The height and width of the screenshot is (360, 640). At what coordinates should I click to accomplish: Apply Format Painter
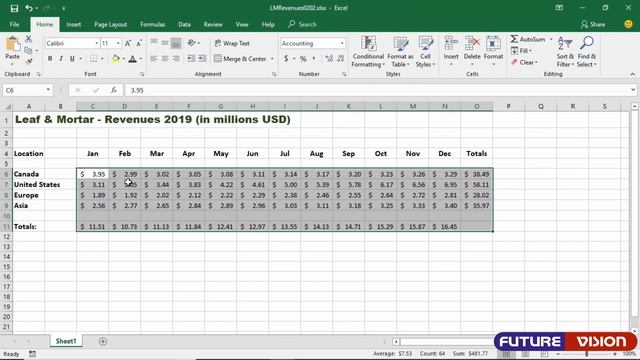[28, 62]
